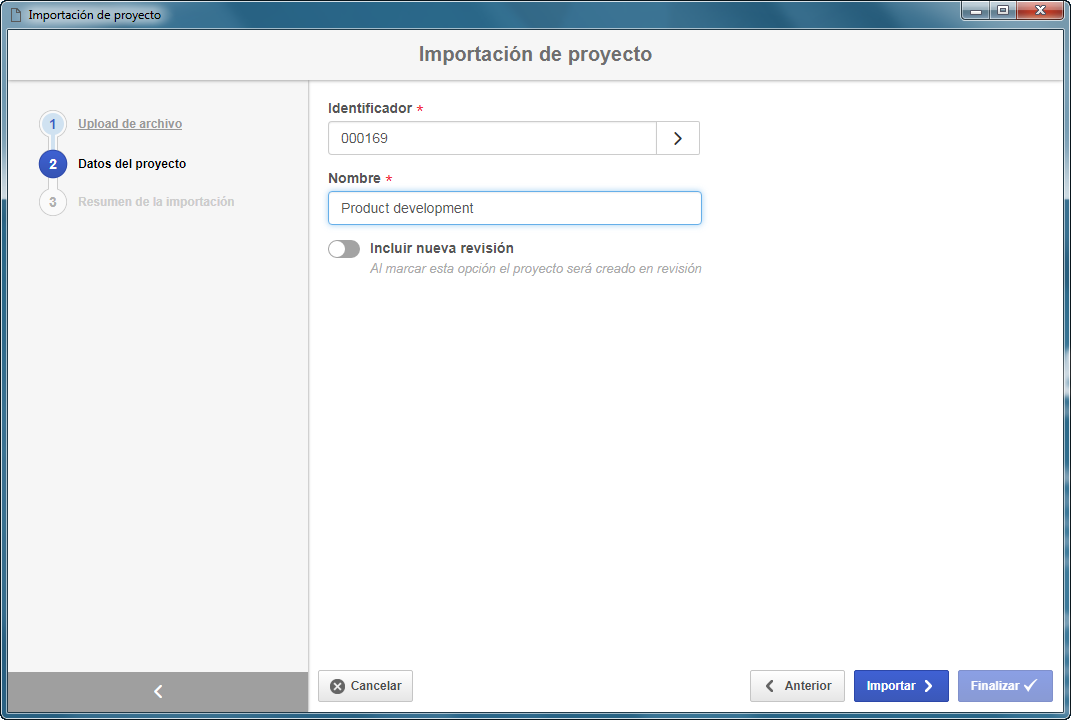Click the X icon on Cancelar
Viewport: 1071px width, 720px height.
click(337, 686)
